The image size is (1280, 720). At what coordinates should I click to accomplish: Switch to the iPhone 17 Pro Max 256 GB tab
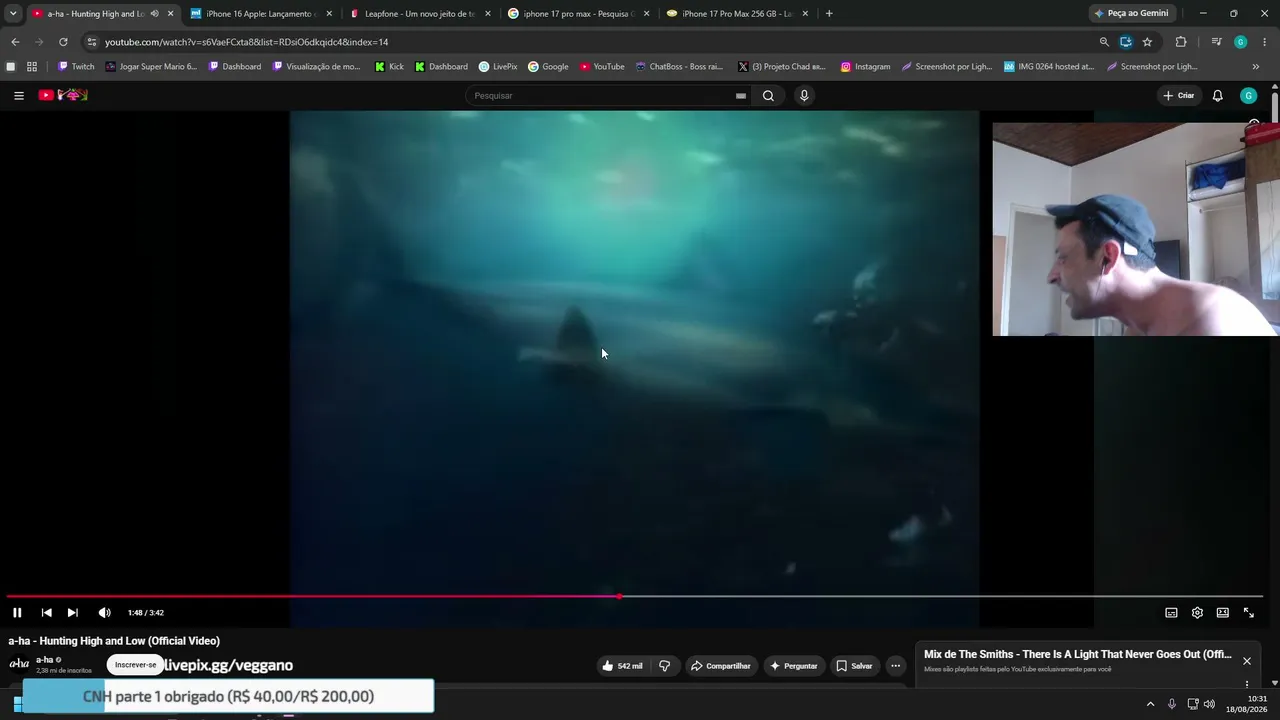coord(737,14)
